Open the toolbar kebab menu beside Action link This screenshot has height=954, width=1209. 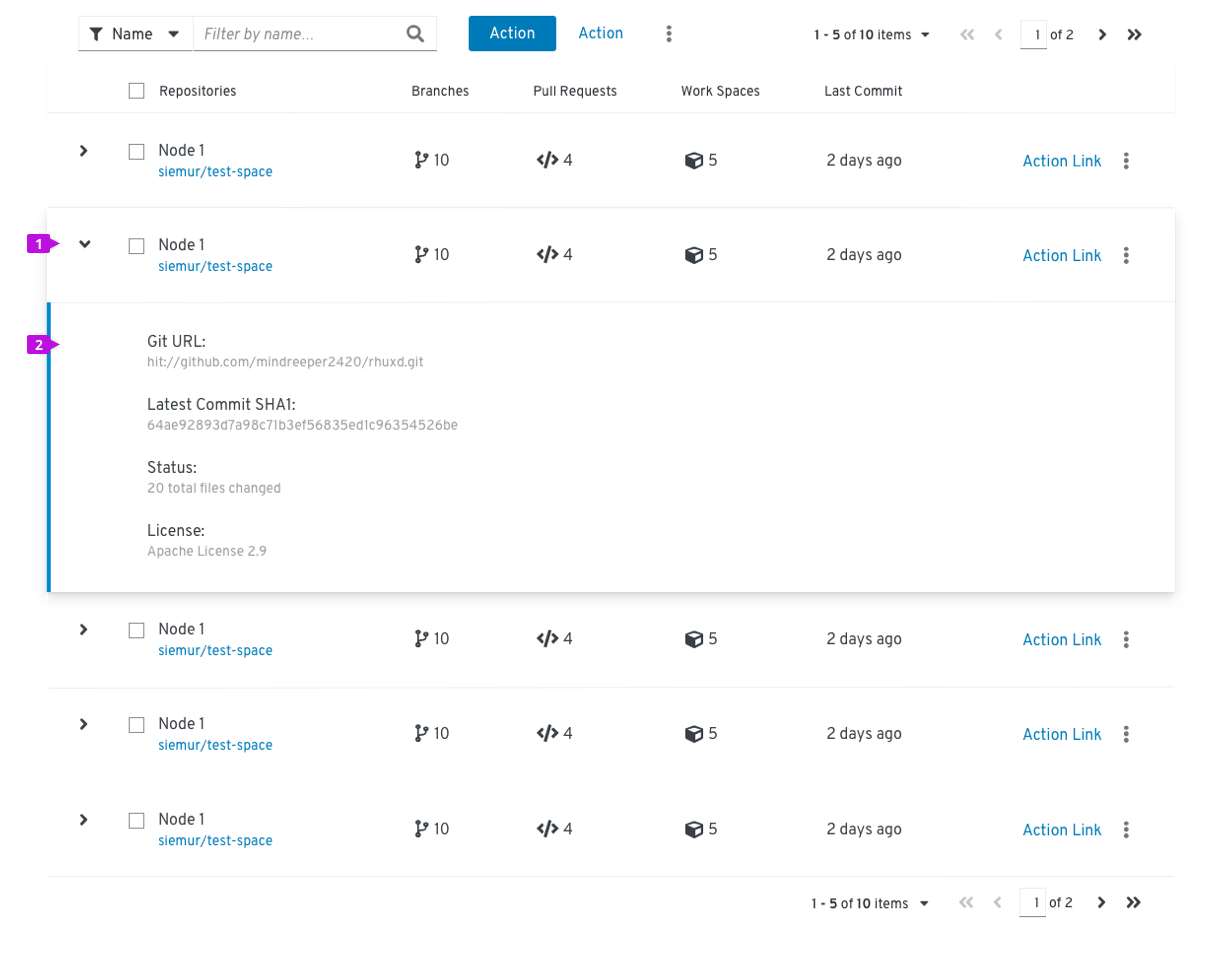click(x=669, y=34)
